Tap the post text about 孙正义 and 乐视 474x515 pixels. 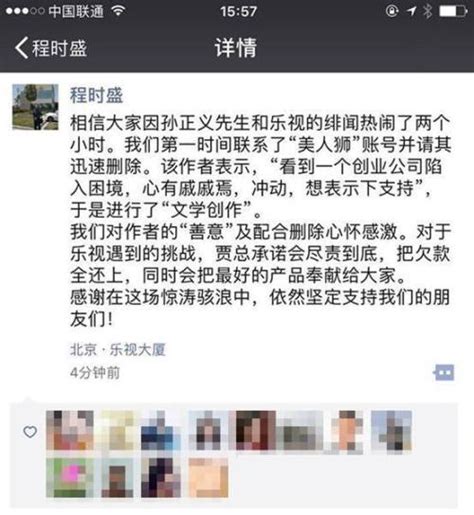point(260,221)
